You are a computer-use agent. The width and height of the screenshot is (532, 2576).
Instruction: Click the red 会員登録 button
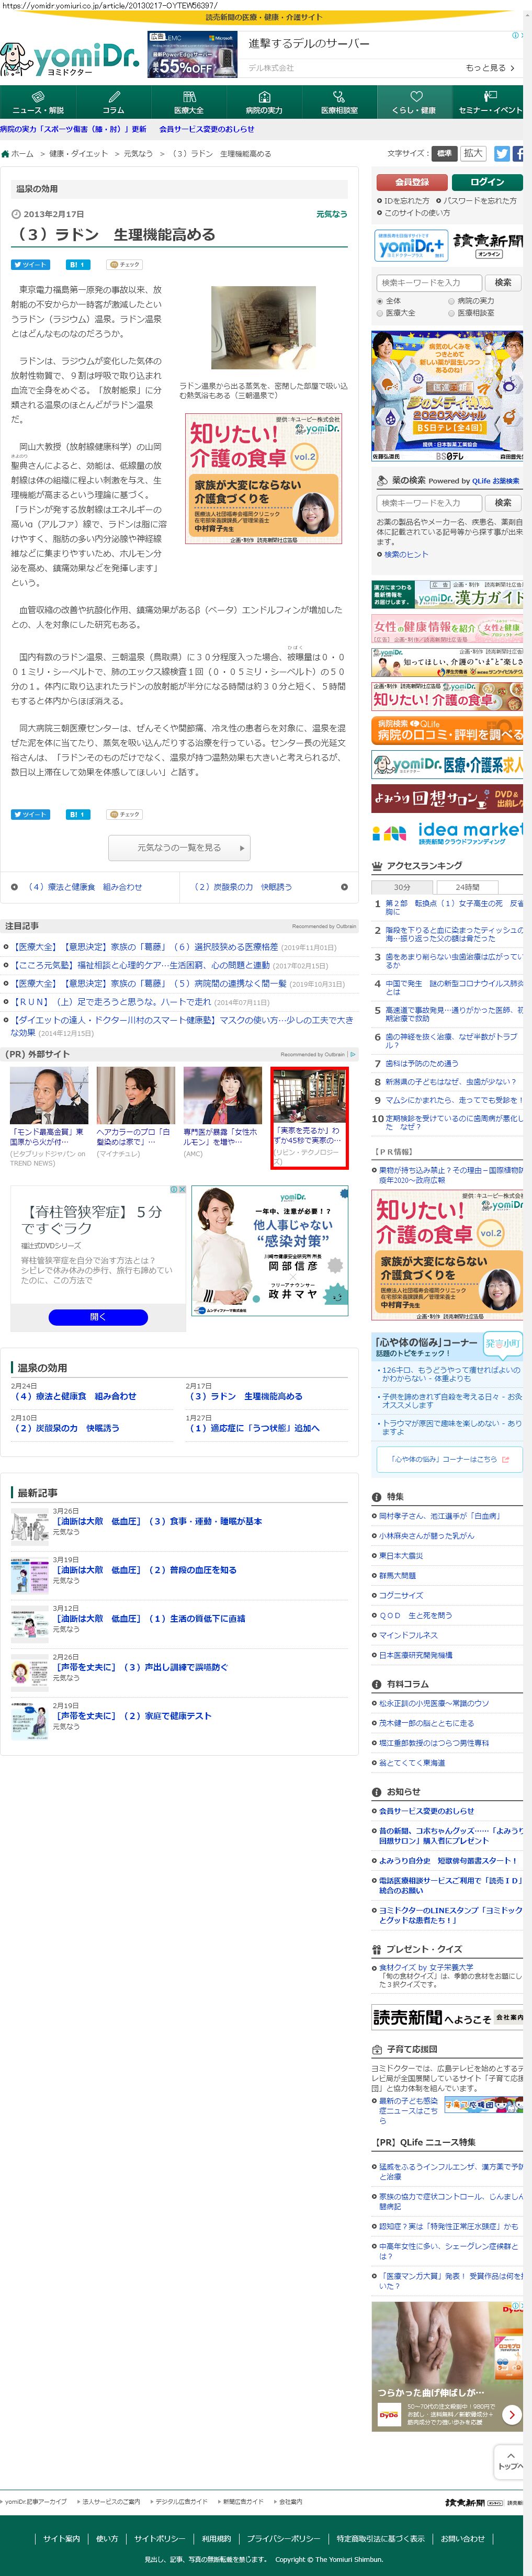tap(411, 182)
